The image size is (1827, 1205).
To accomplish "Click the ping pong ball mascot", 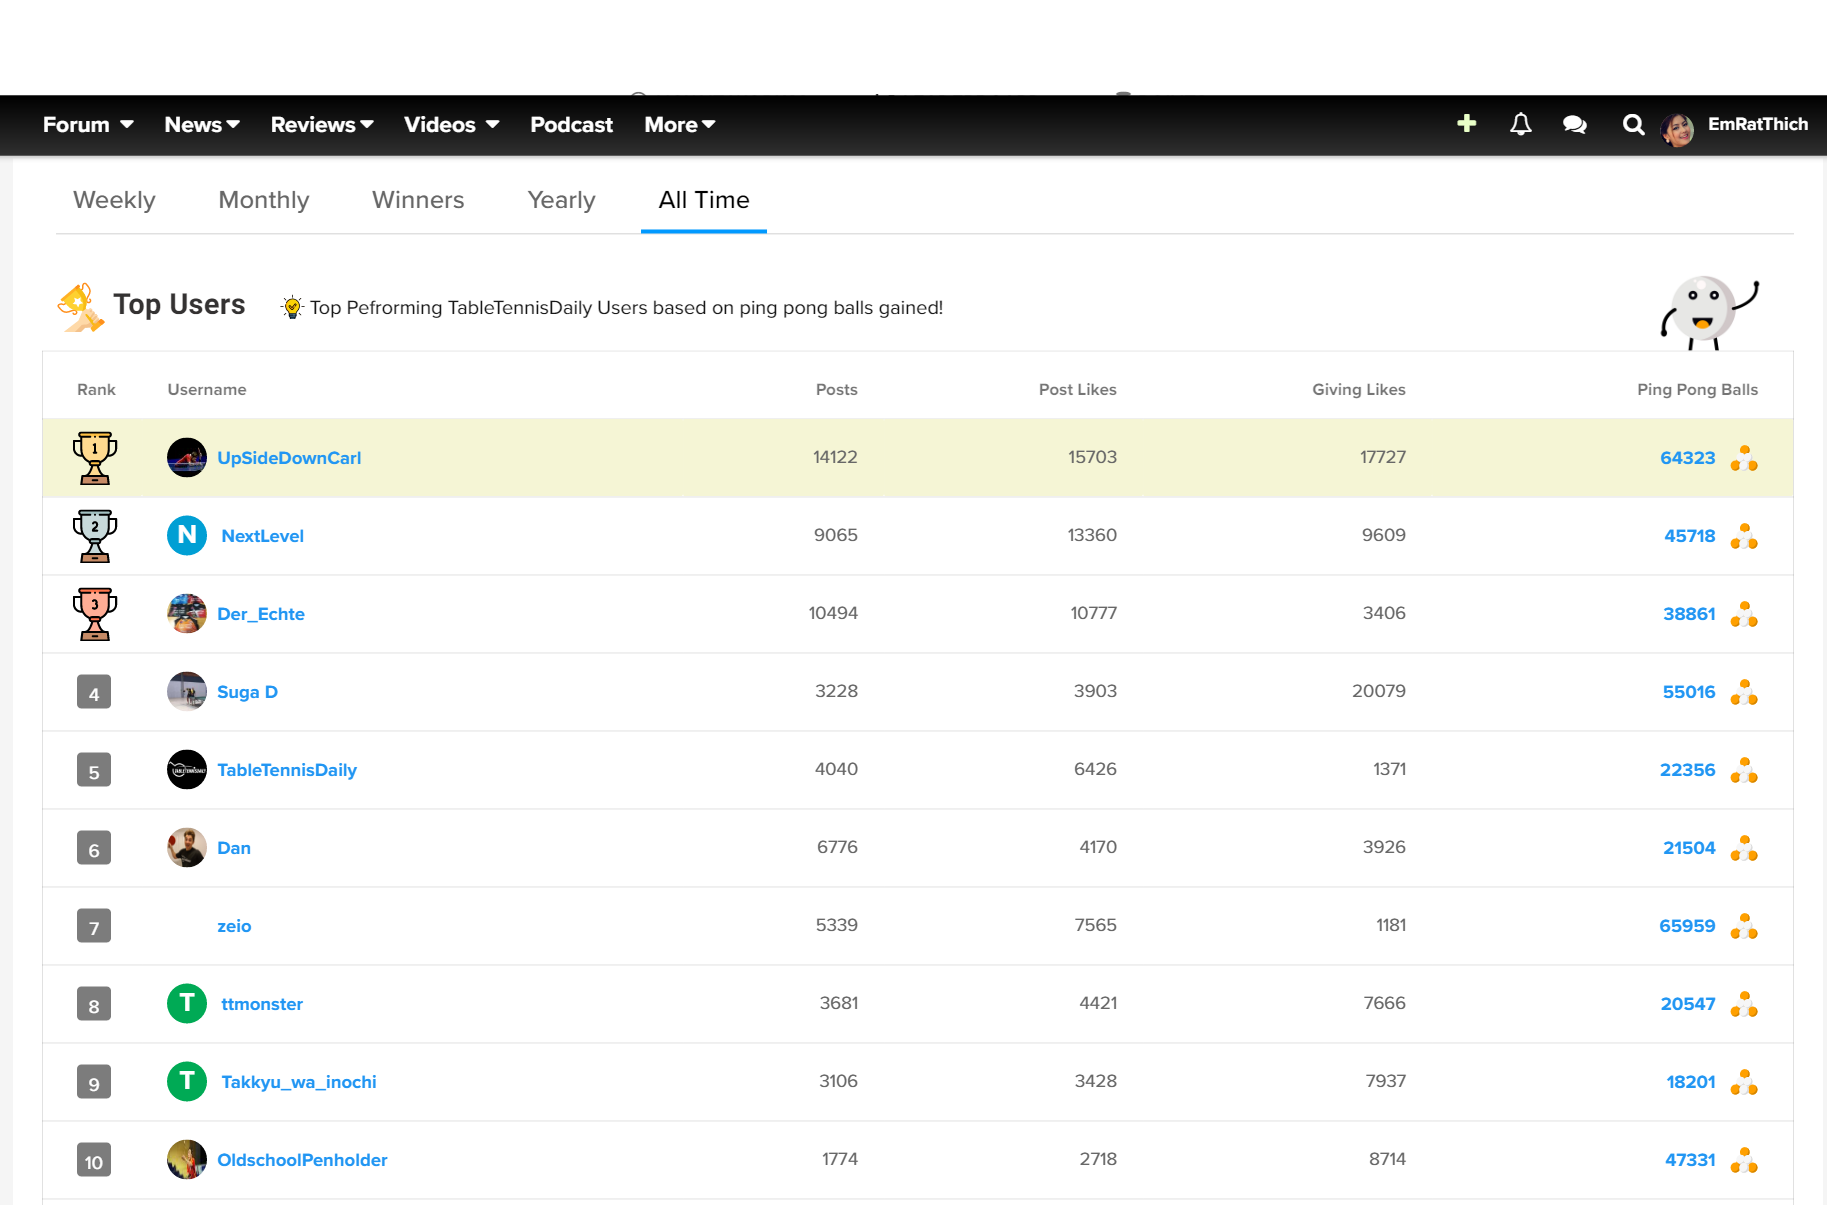I will (1709, 312).
